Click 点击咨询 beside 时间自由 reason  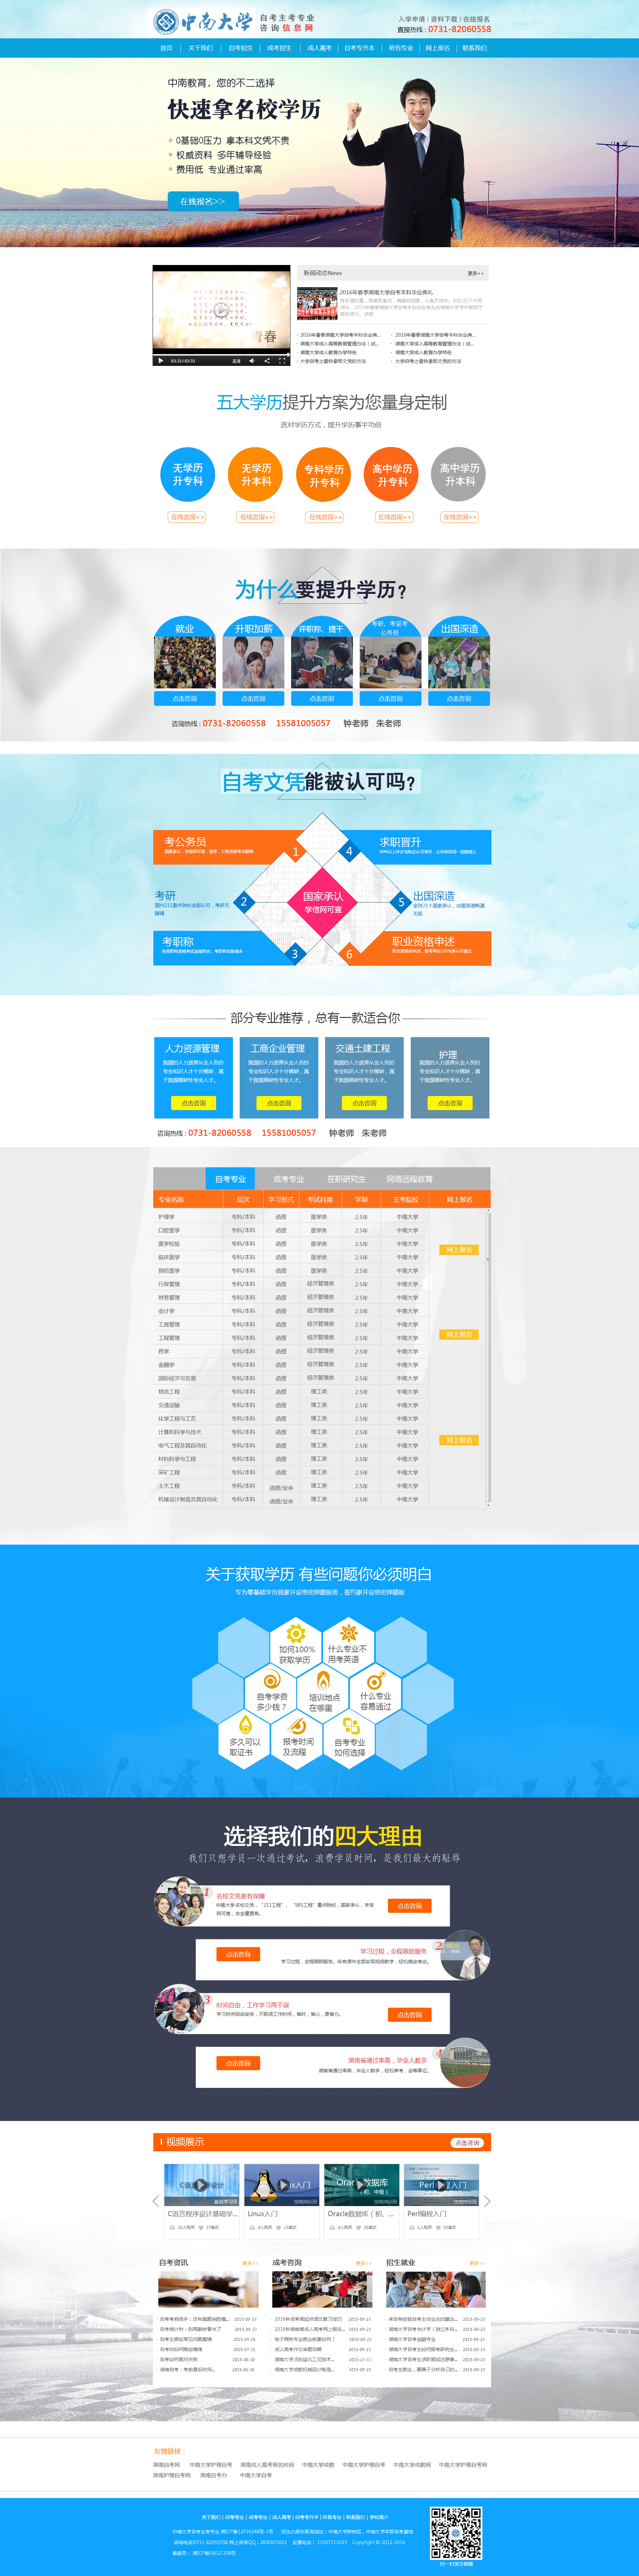(x=409, y=2015)
